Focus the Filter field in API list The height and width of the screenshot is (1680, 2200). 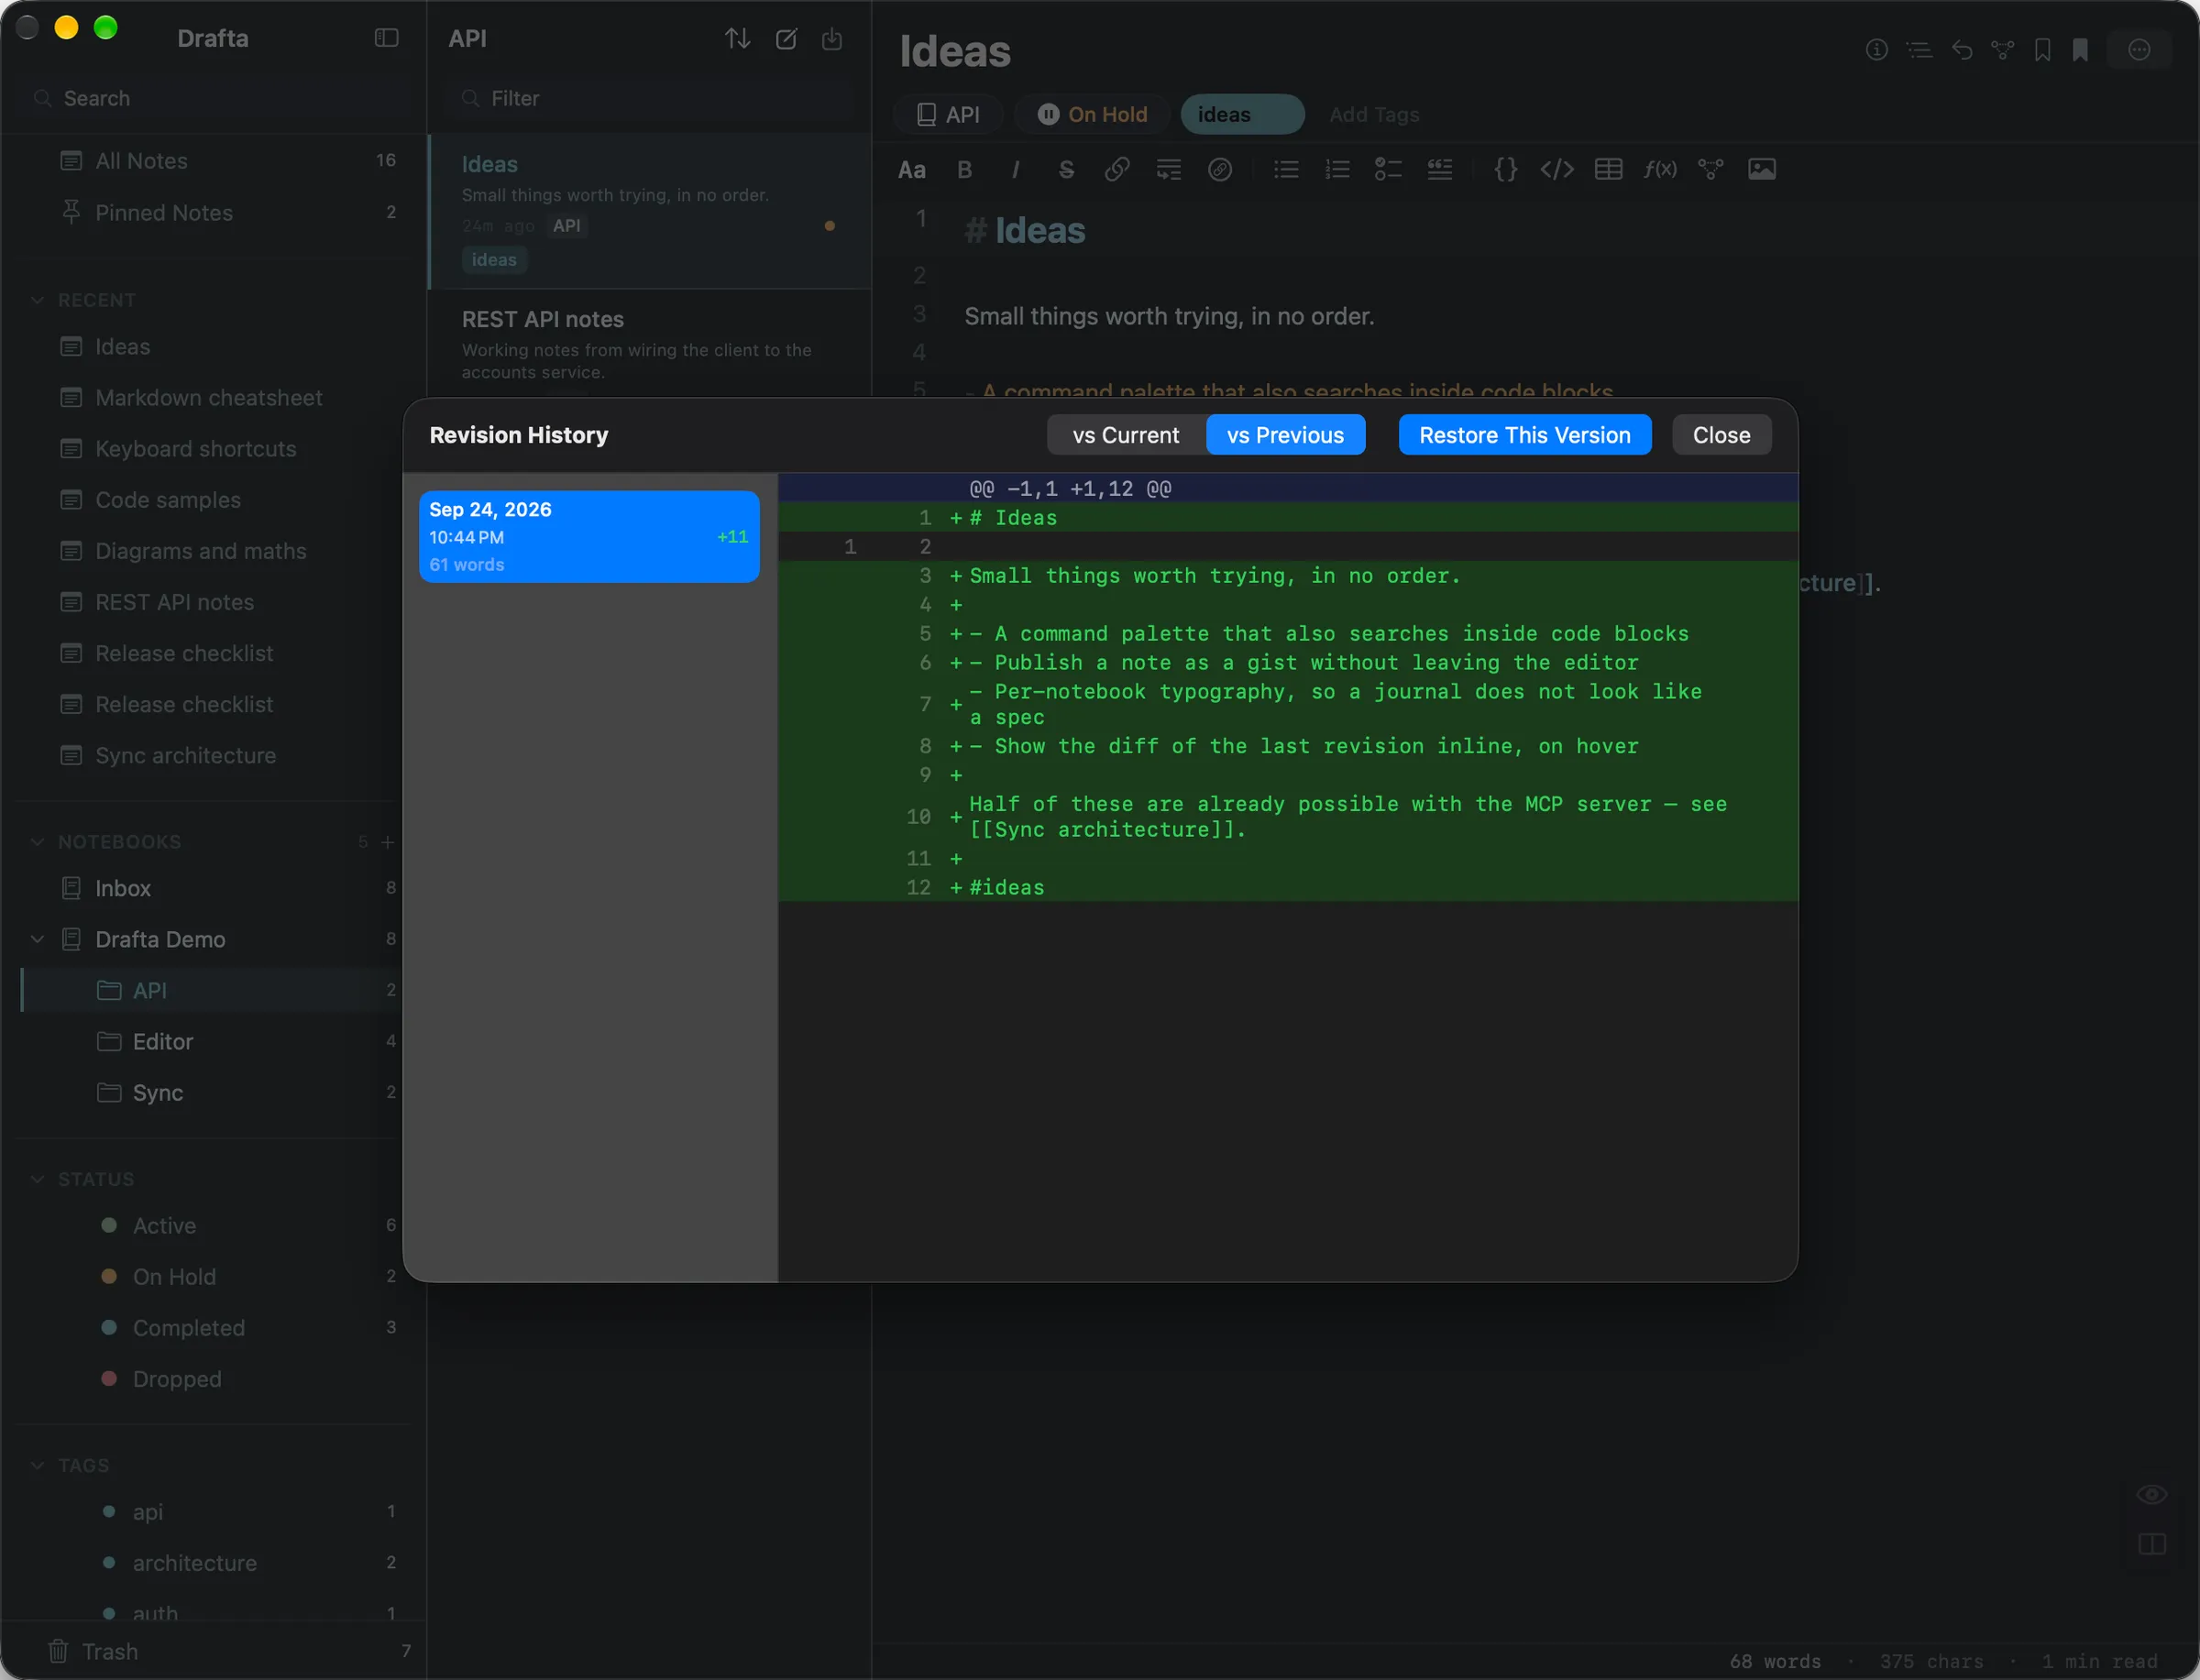650,98
